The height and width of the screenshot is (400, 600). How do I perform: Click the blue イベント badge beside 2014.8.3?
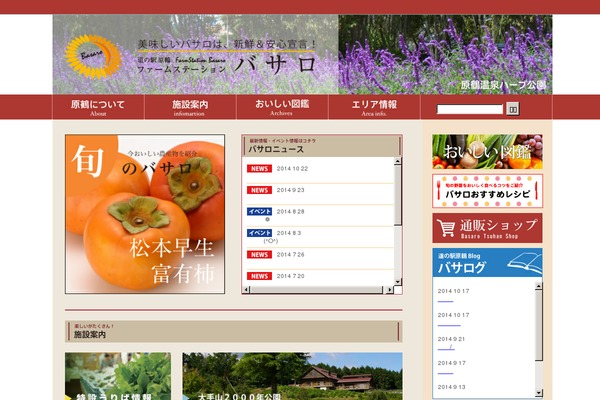coord(259,233)
